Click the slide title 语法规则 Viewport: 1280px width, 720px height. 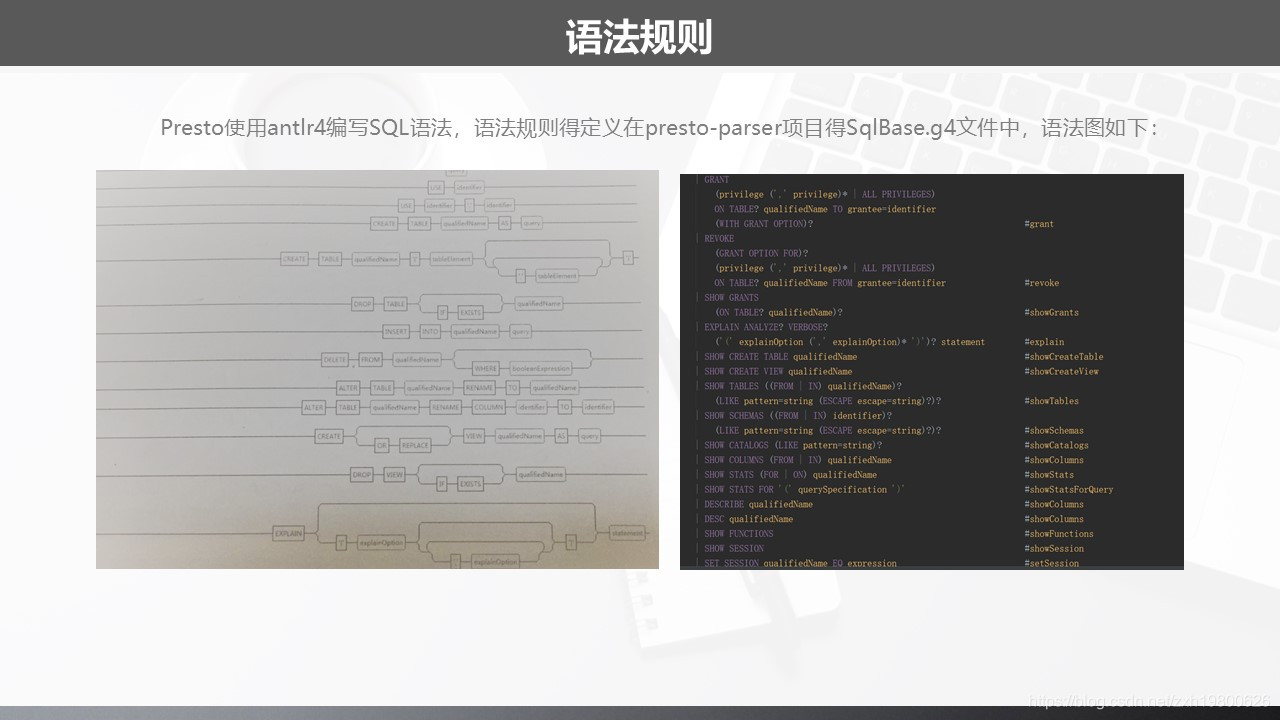pos(639,37)
